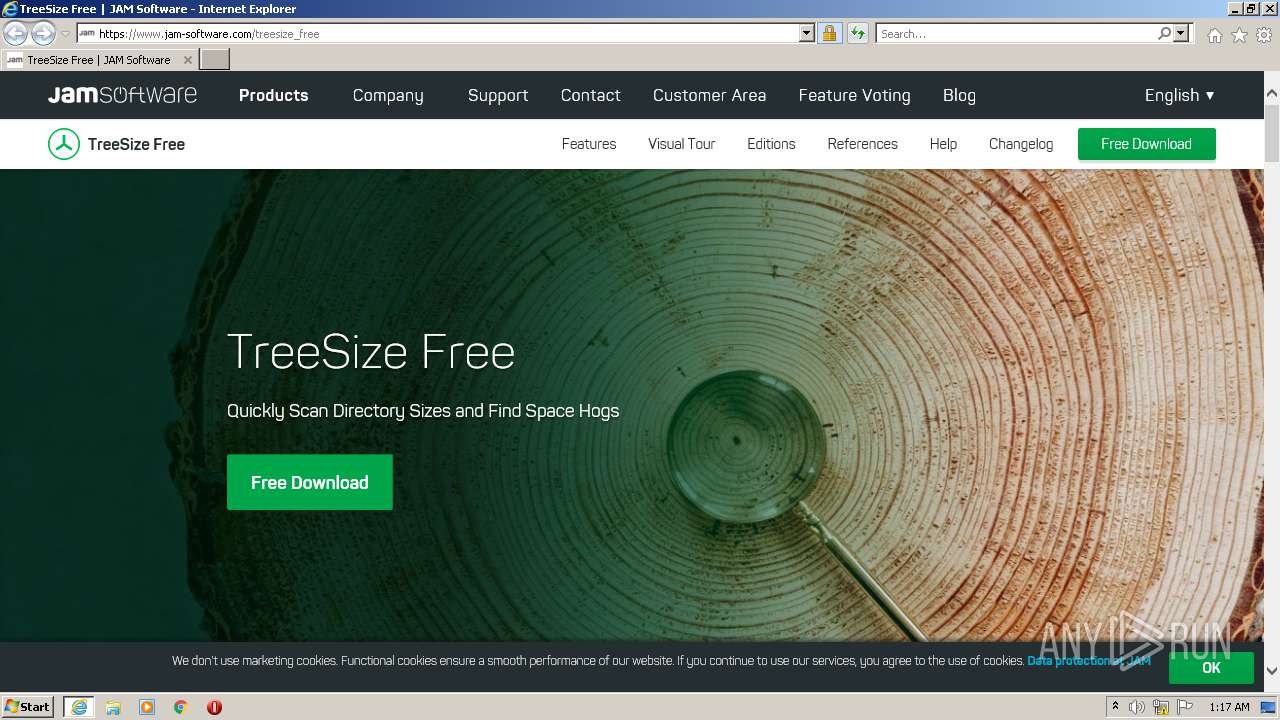Show hidden system tray icons
The image size is (1280, 720).
click(x=1115, y=707)
